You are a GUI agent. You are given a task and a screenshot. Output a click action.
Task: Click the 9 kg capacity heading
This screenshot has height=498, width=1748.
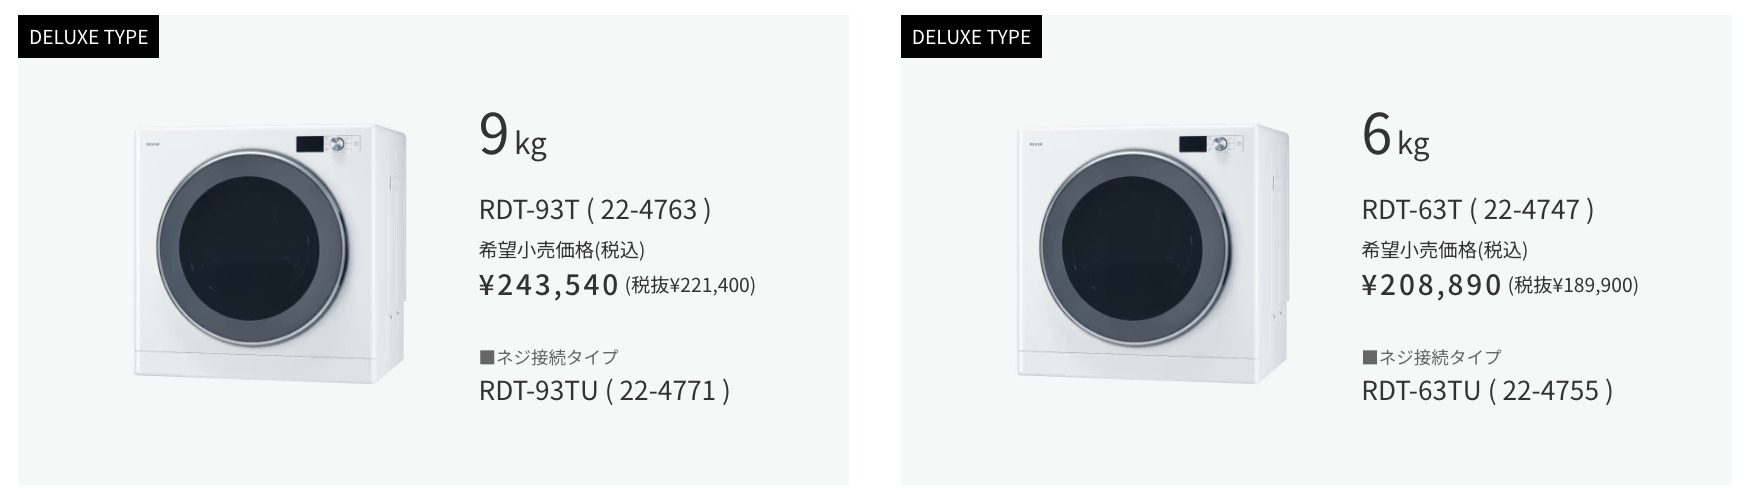click(513, 136)
